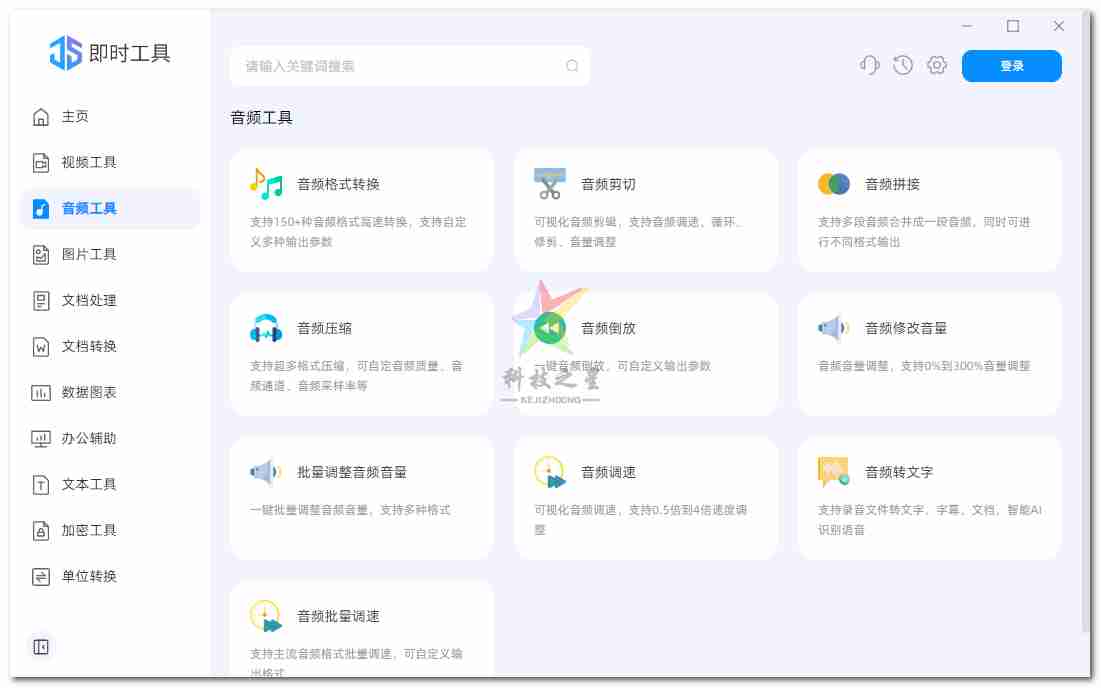Open the history clock icon

click(902, 64)
